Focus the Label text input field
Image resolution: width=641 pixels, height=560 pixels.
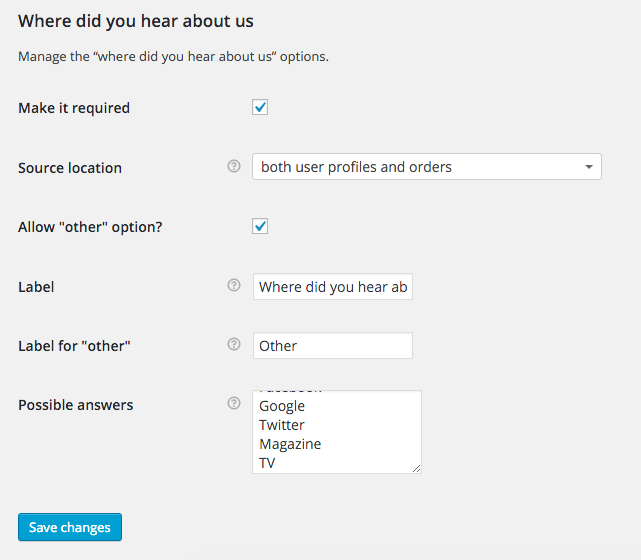click(333, 287)
